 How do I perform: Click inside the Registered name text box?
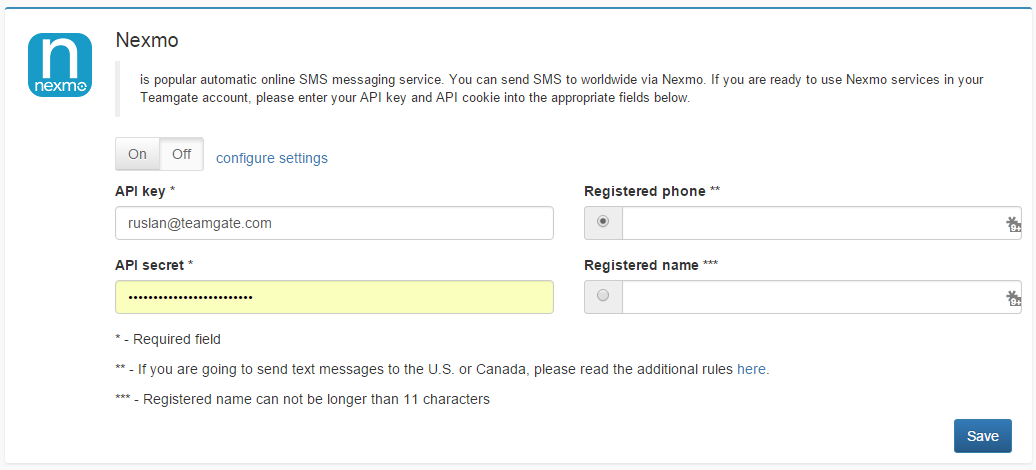point(821,297)
